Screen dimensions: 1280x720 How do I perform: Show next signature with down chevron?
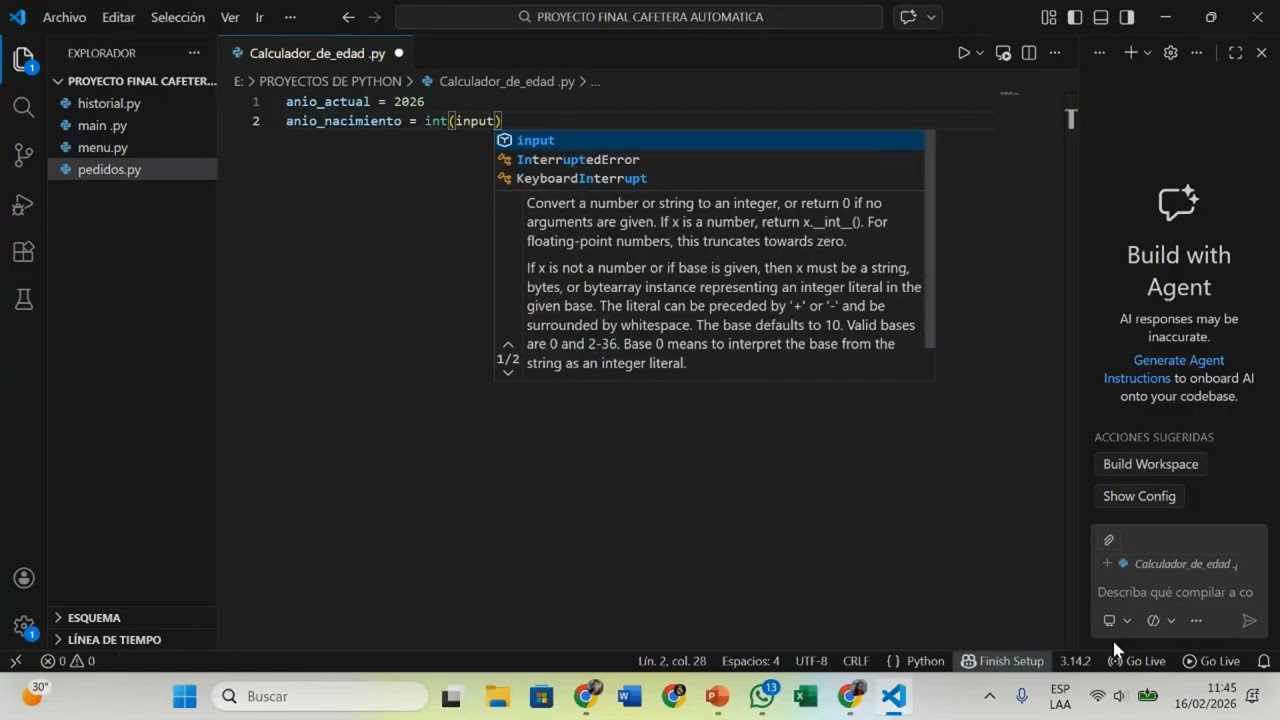508,372
